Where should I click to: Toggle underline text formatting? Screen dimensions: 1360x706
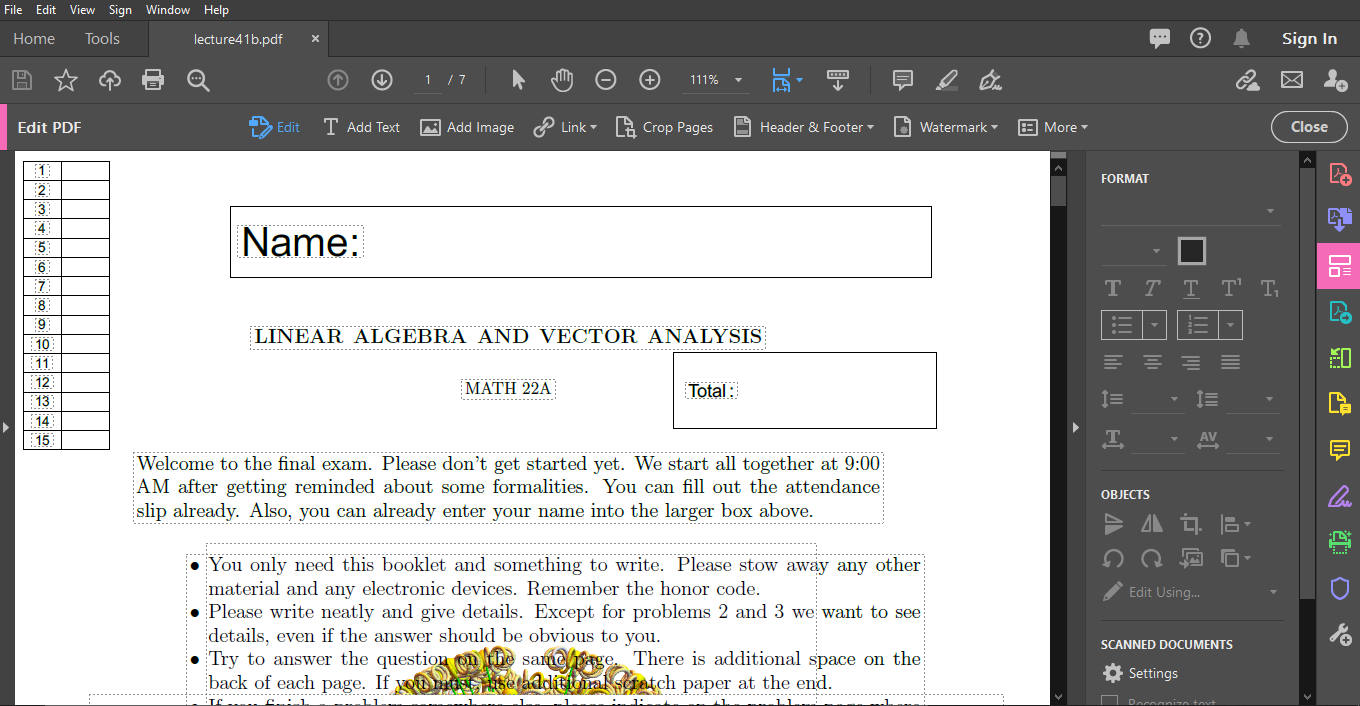[1190, 288]
